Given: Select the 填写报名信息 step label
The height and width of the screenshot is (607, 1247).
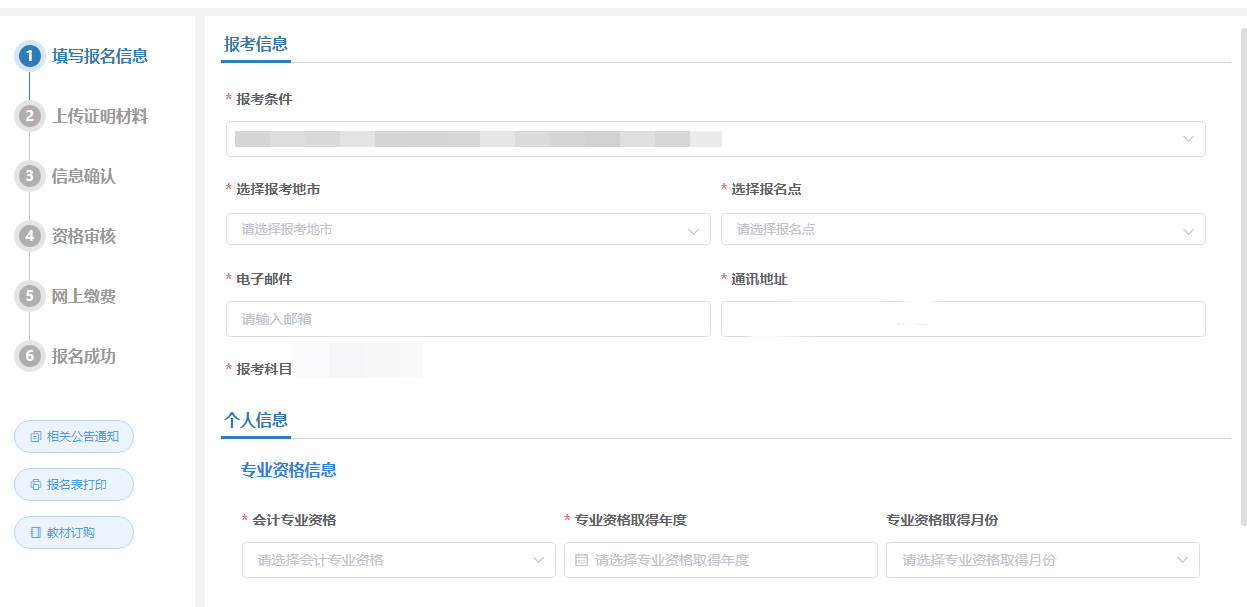Looking at the screenshot, I should click(x=100, y=56).
